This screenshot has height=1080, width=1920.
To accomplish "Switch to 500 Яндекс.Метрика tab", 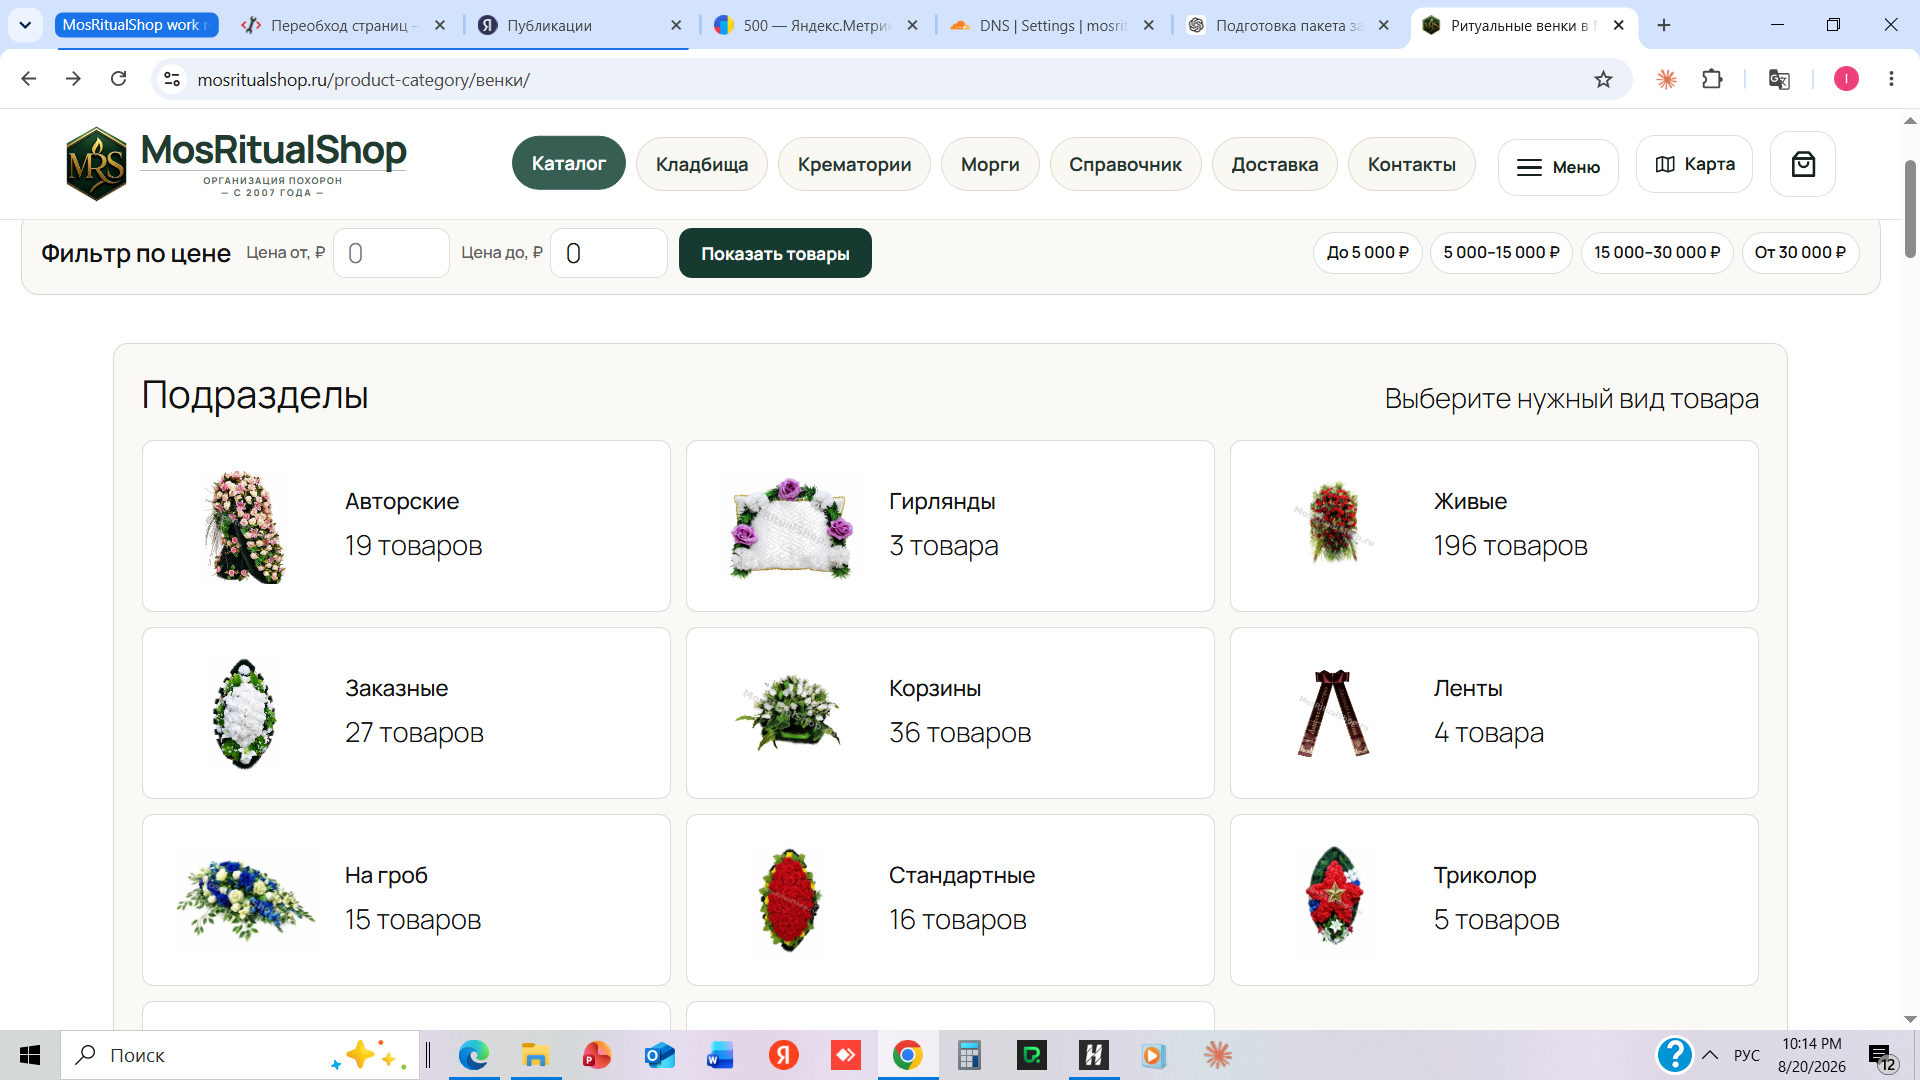I will click(815, 25).
